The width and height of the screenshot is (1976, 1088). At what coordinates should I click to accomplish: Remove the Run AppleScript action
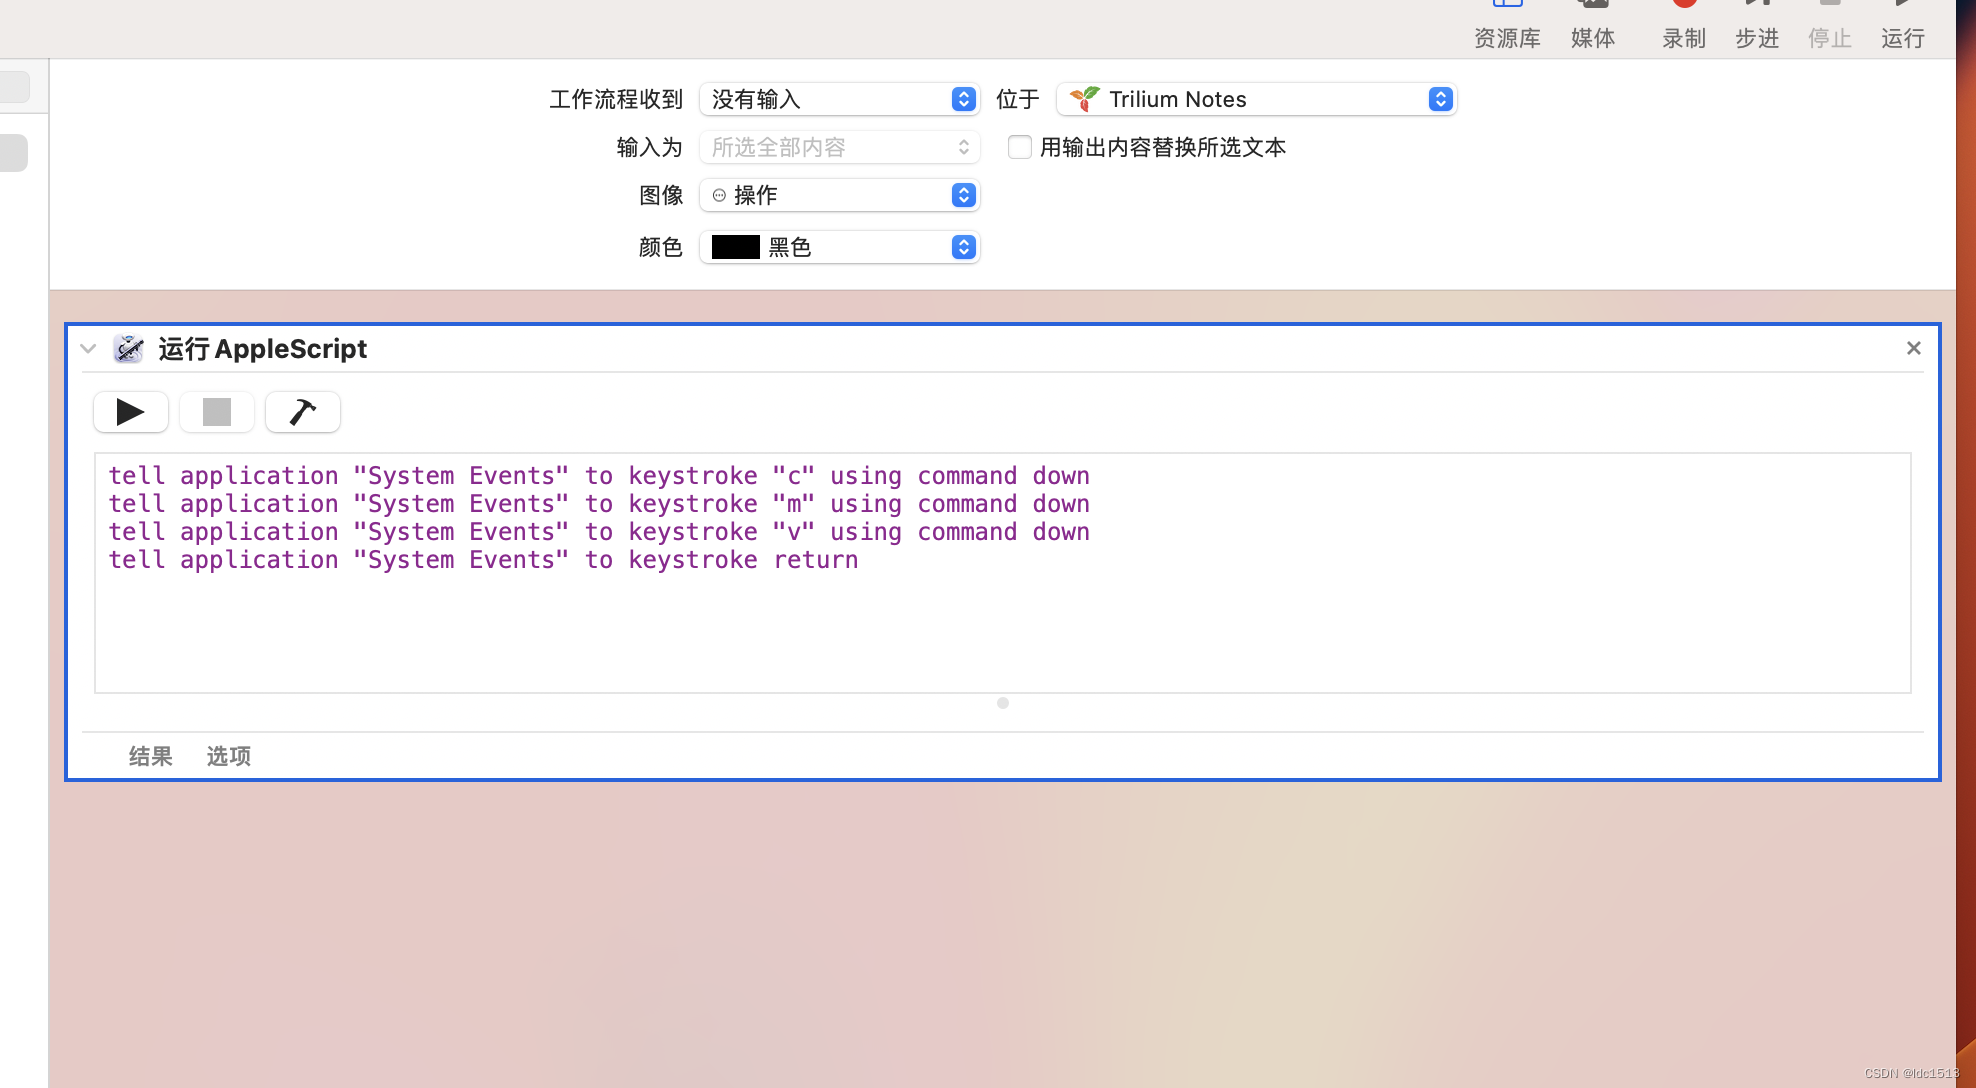1913,348
